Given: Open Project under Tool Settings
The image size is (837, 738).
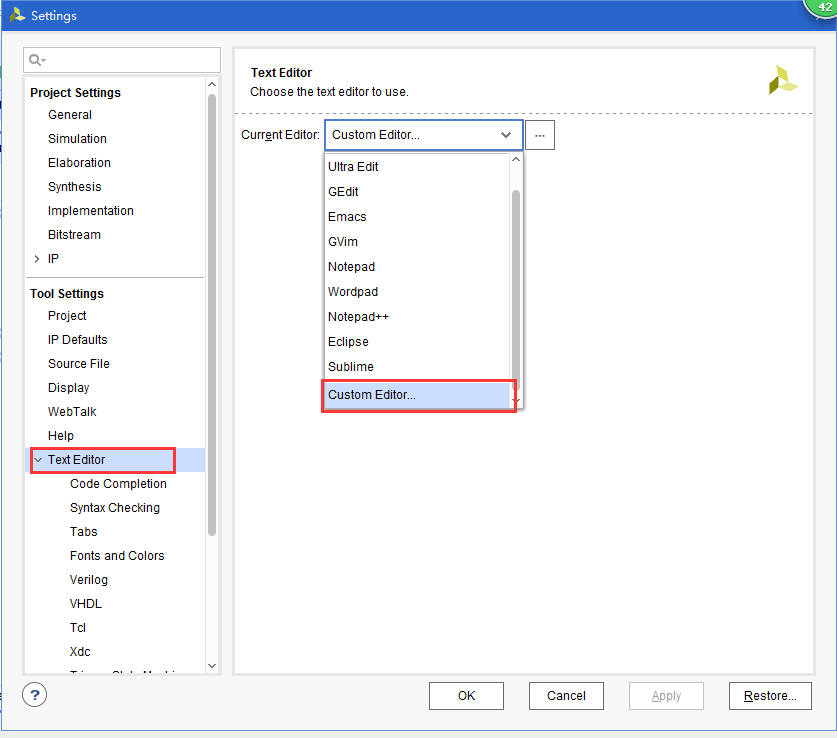Looking at the screenshot, I should pyautogui.click(x=67, y=316).
